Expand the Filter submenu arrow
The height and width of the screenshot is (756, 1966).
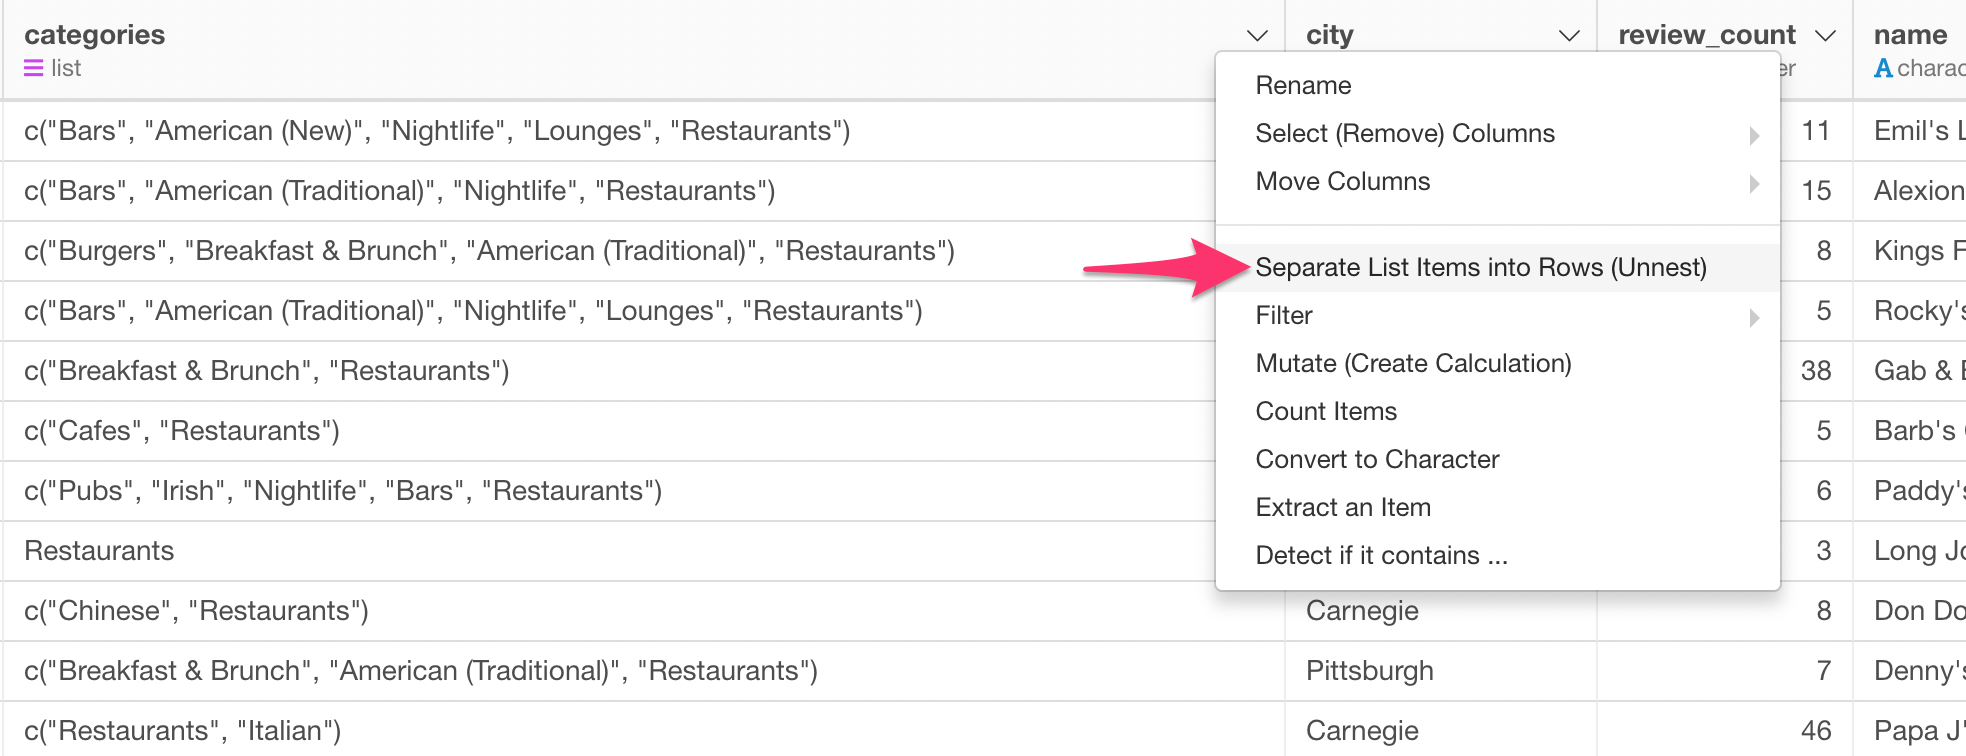tap(1754, 317)
